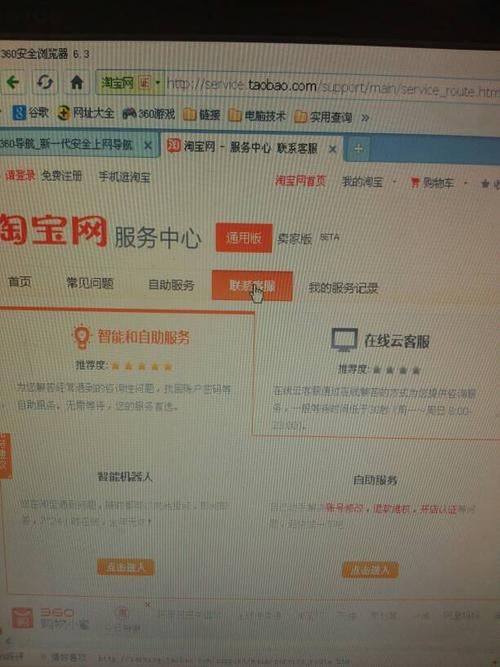Open the 淘宝网 site badge dropdown arrow
The height and width of the screenshot is (667, 500).
[x=157, y=82]
